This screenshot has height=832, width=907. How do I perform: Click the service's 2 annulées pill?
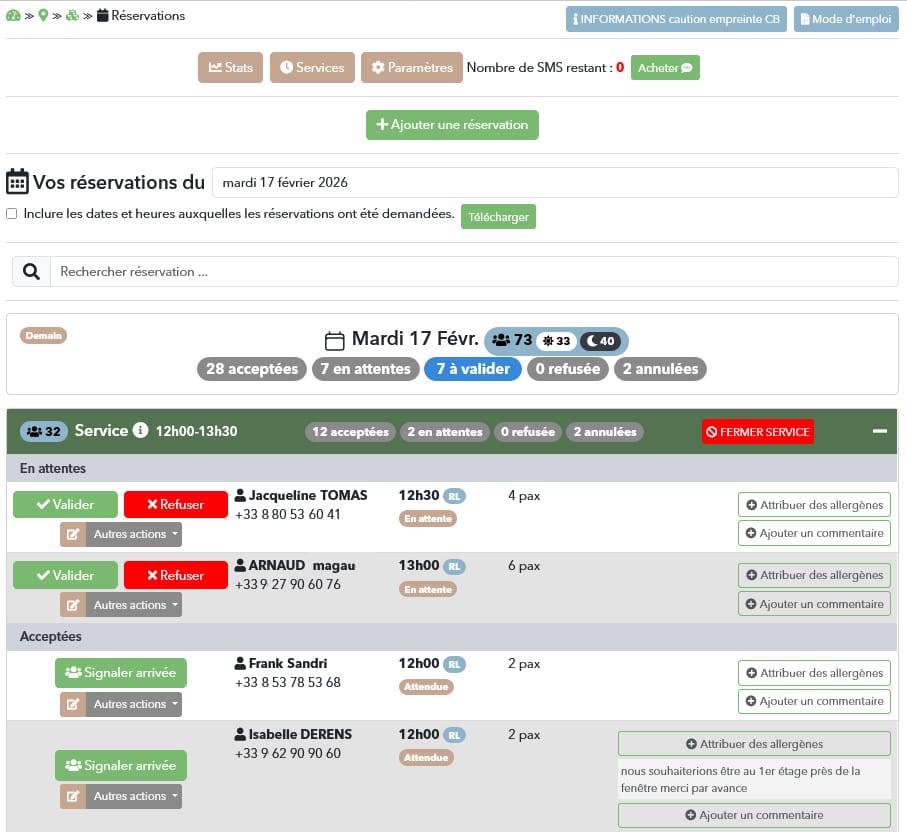click(604, 432)
